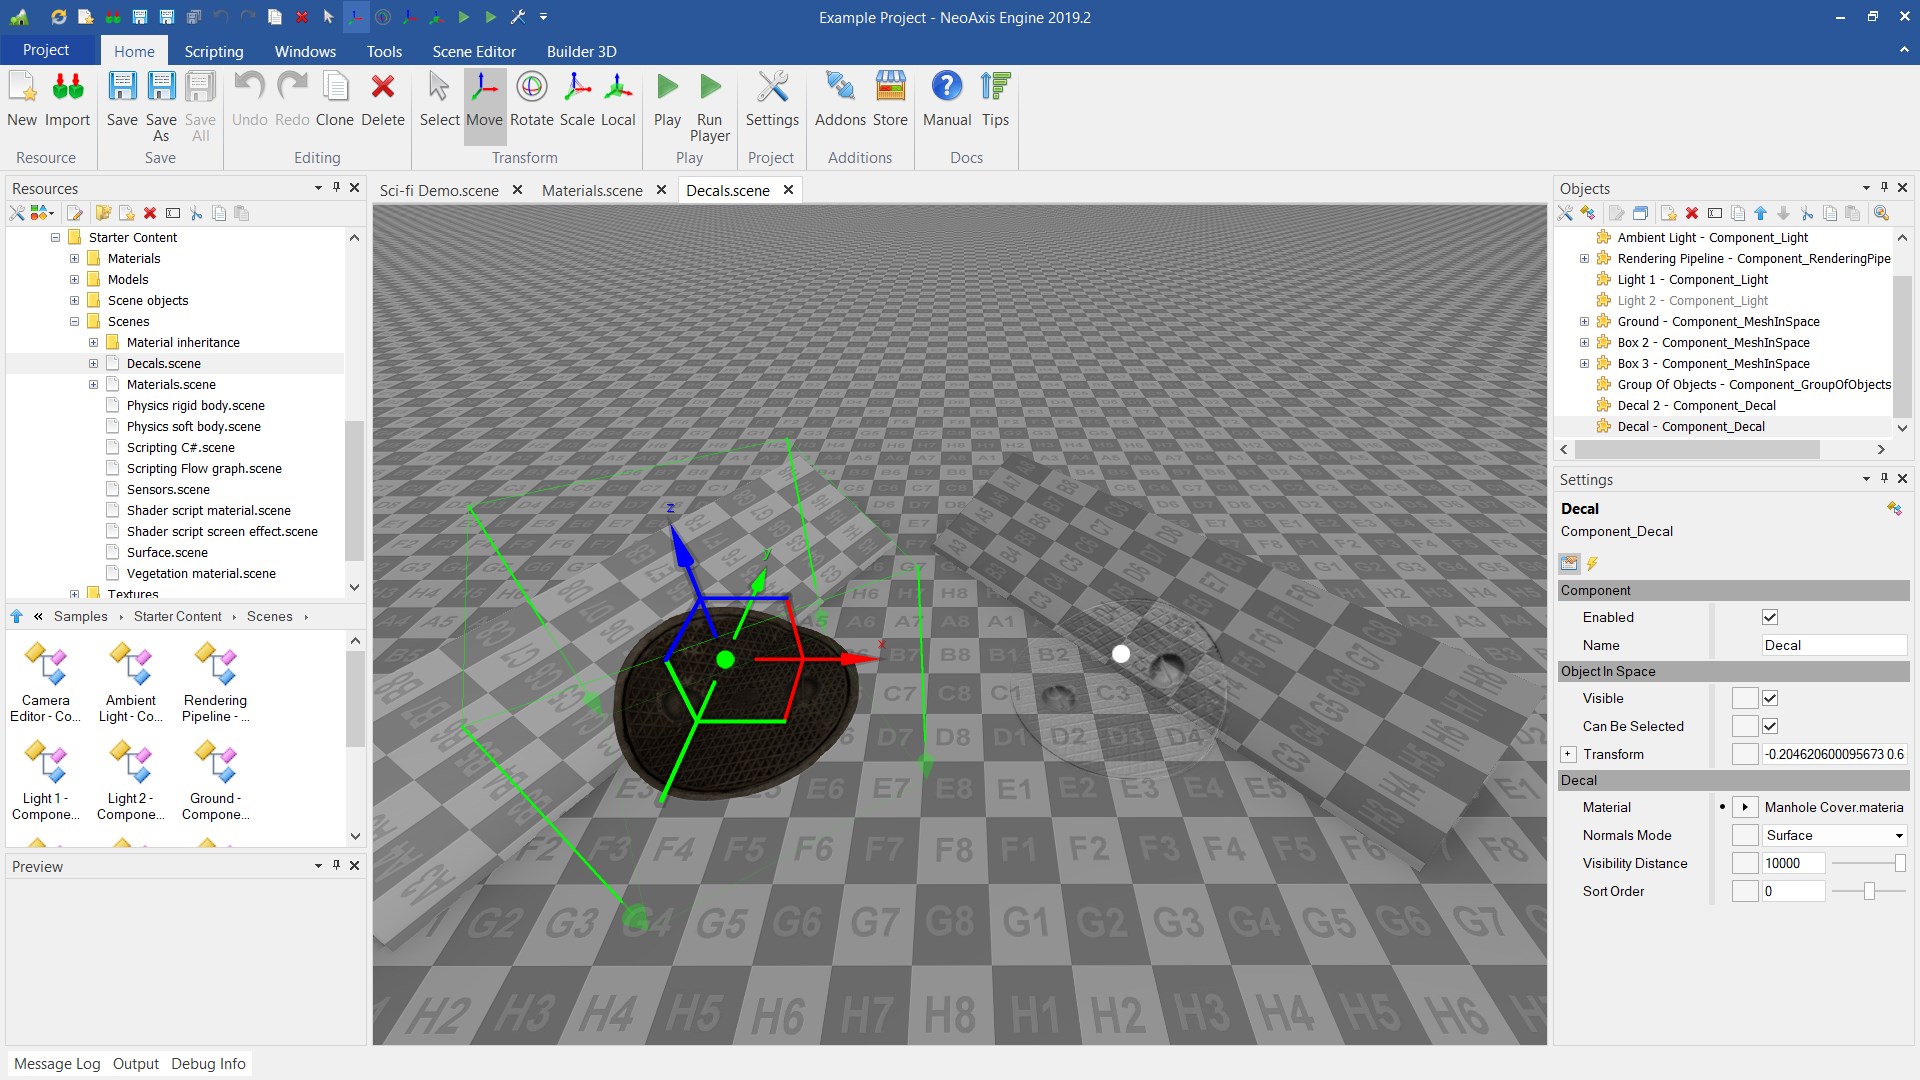Open the Message Log panel

pyautogui.click(x=57, y=1063)
